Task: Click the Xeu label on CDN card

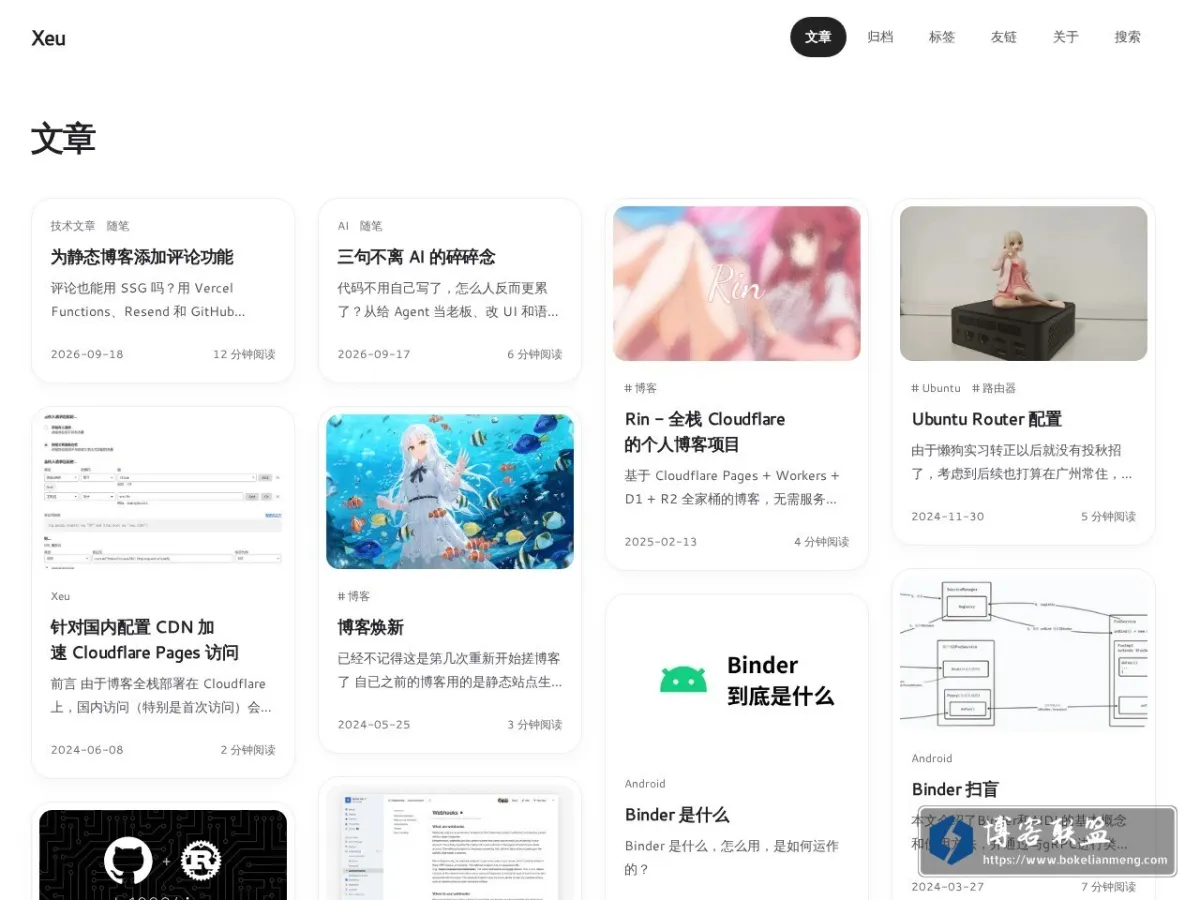Action: coord(60,596)
